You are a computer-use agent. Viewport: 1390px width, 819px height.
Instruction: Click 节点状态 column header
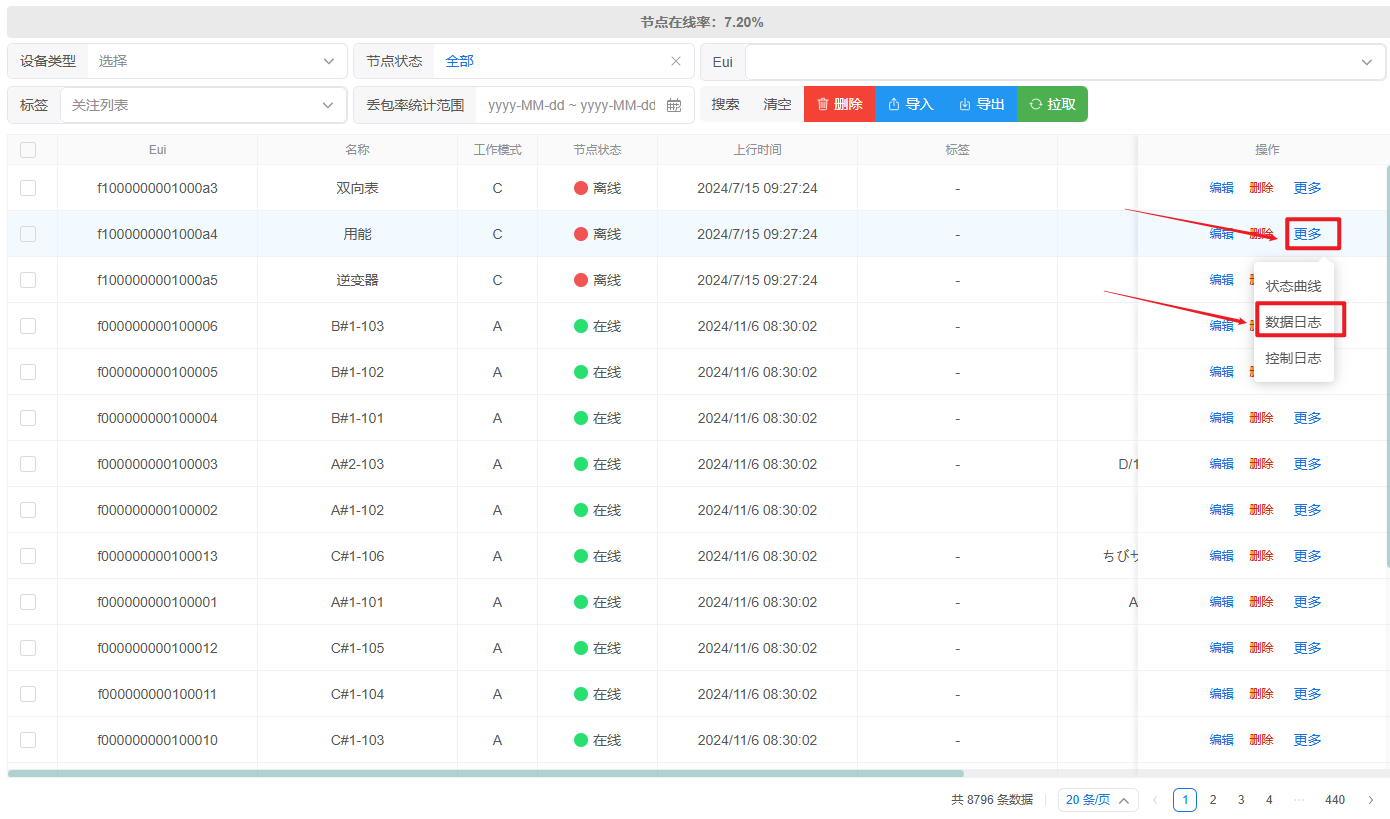597,150
